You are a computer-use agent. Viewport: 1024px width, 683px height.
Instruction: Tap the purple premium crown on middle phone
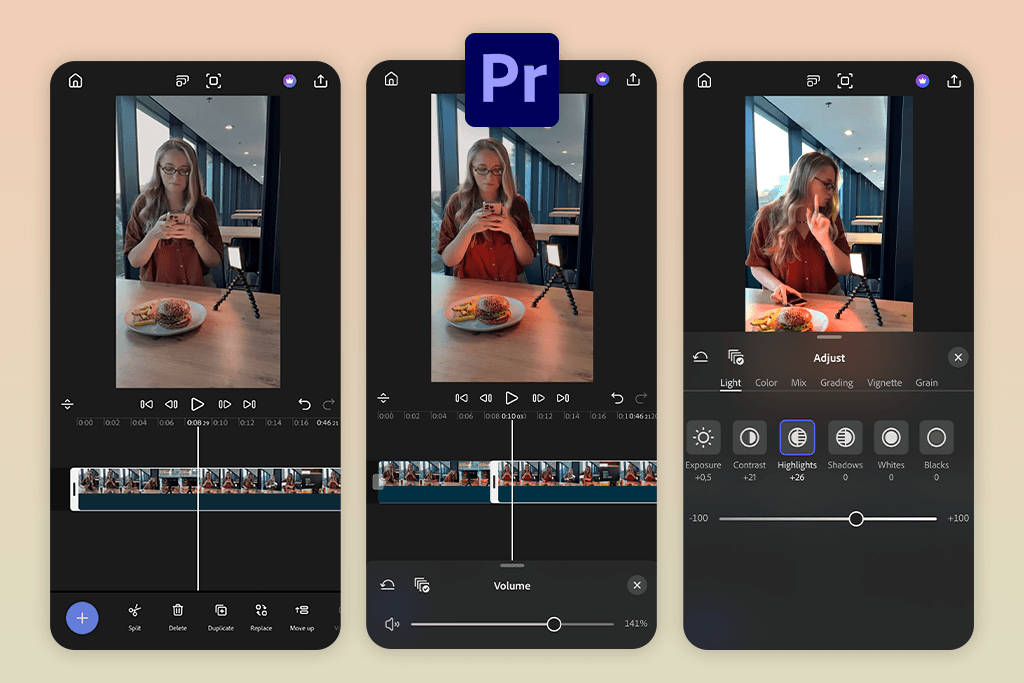pos(603,79)
